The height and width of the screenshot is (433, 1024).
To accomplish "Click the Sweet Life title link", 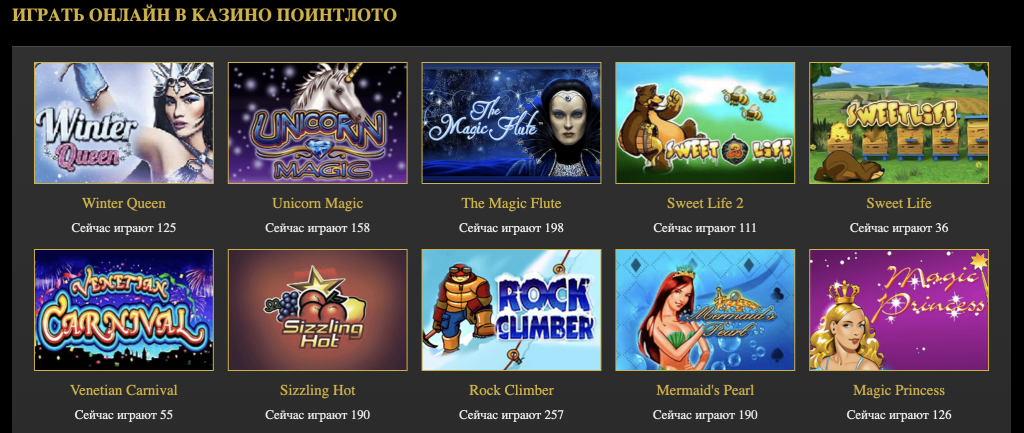I will (899, 203).
